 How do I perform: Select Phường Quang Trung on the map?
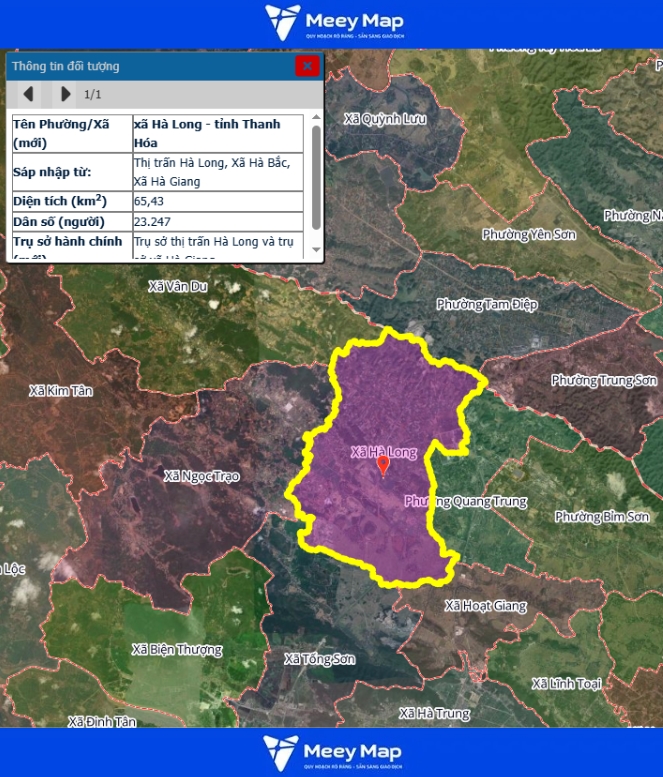pos(466,502)
